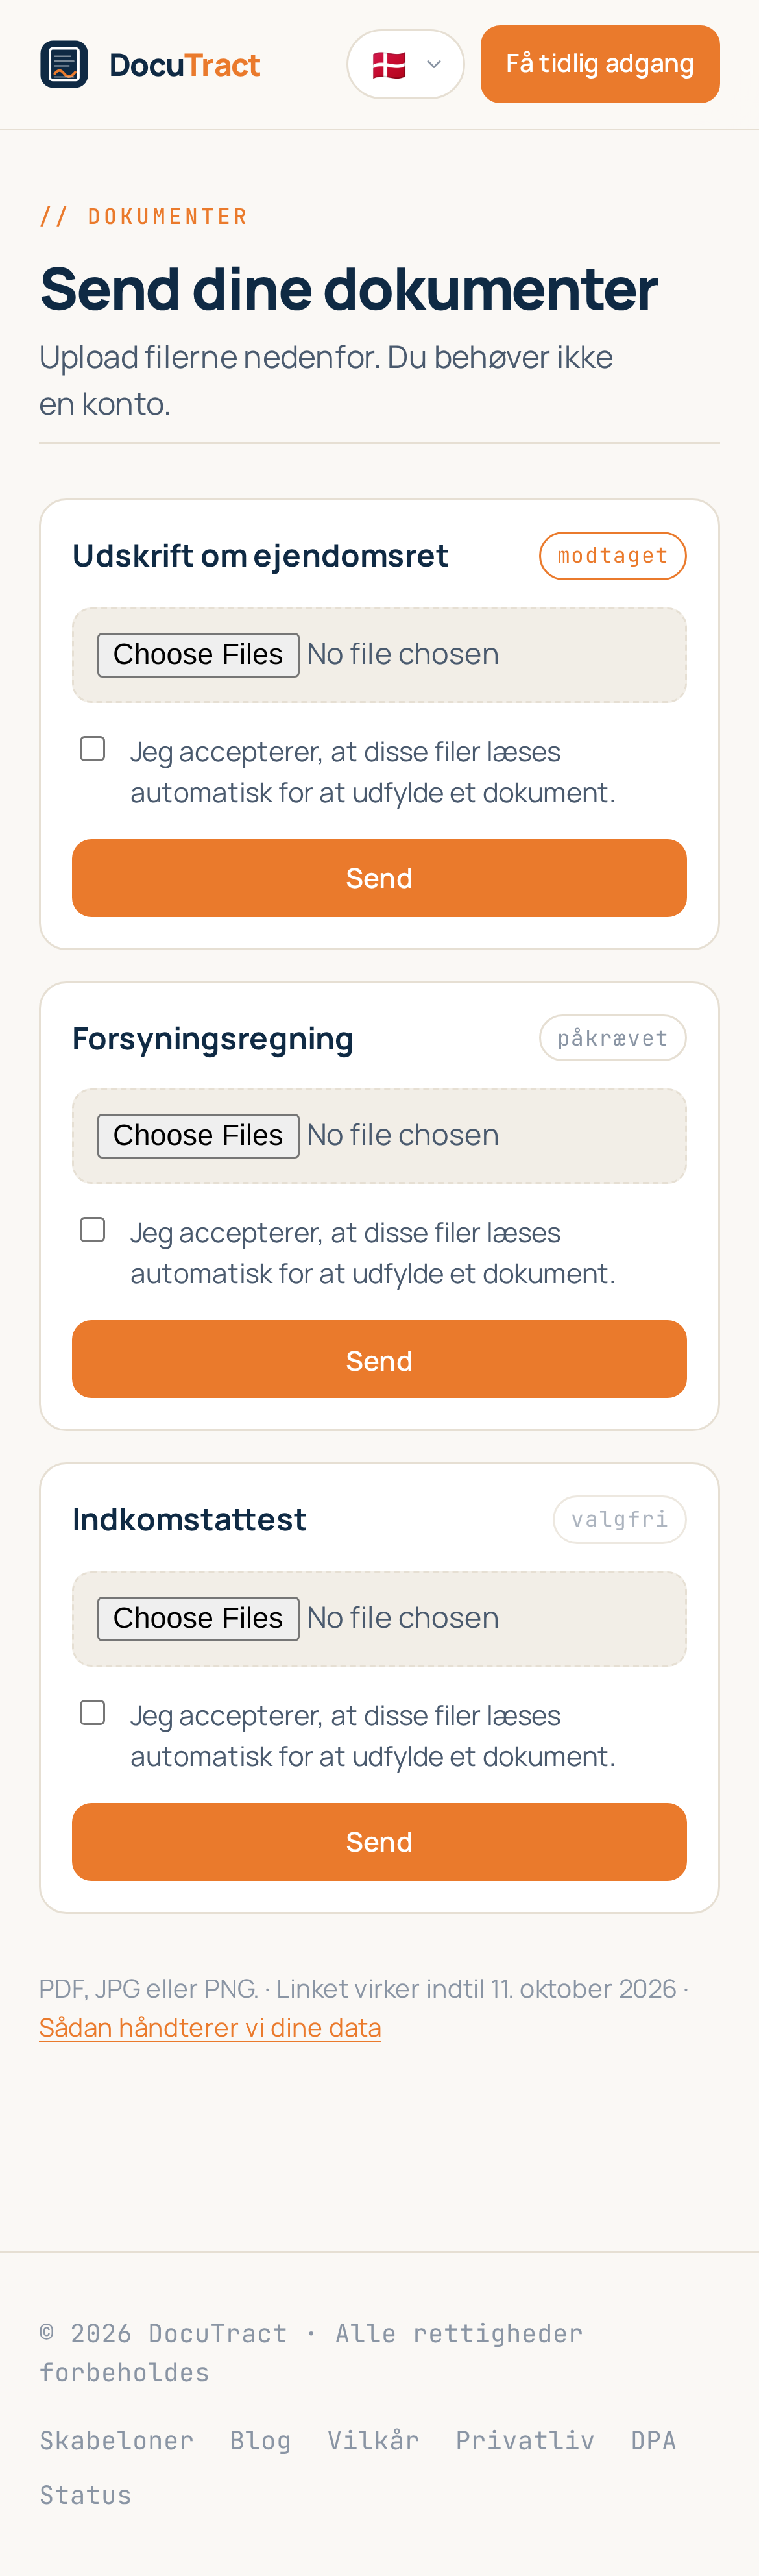Expand the language selector chevron

pyautogui.click(x=434, y=65)
